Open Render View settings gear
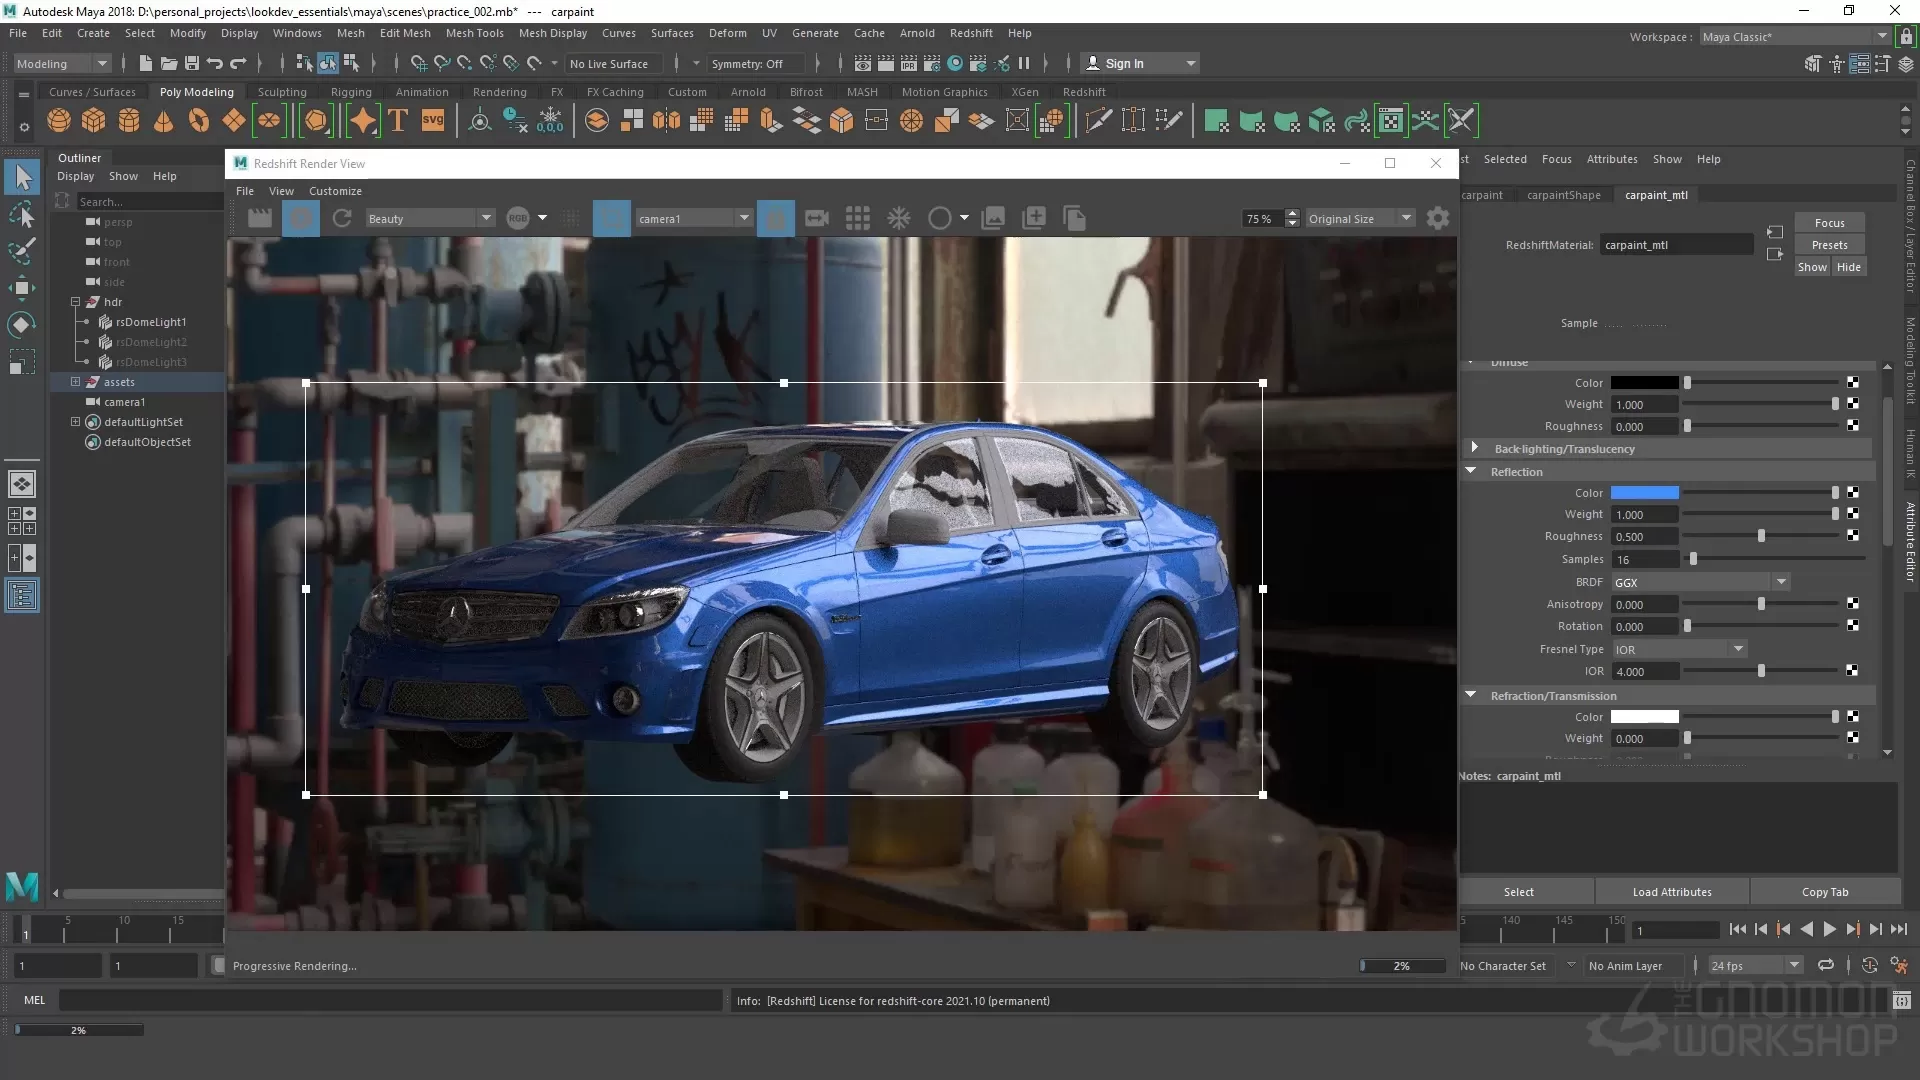This screenshot has width=1920, height=1080. 1438,218
